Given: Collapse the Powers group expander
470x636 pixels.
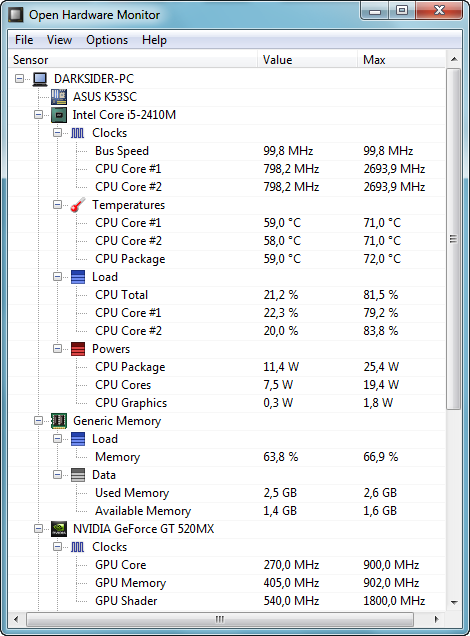Looking at the screenshot, I should 57,349.
